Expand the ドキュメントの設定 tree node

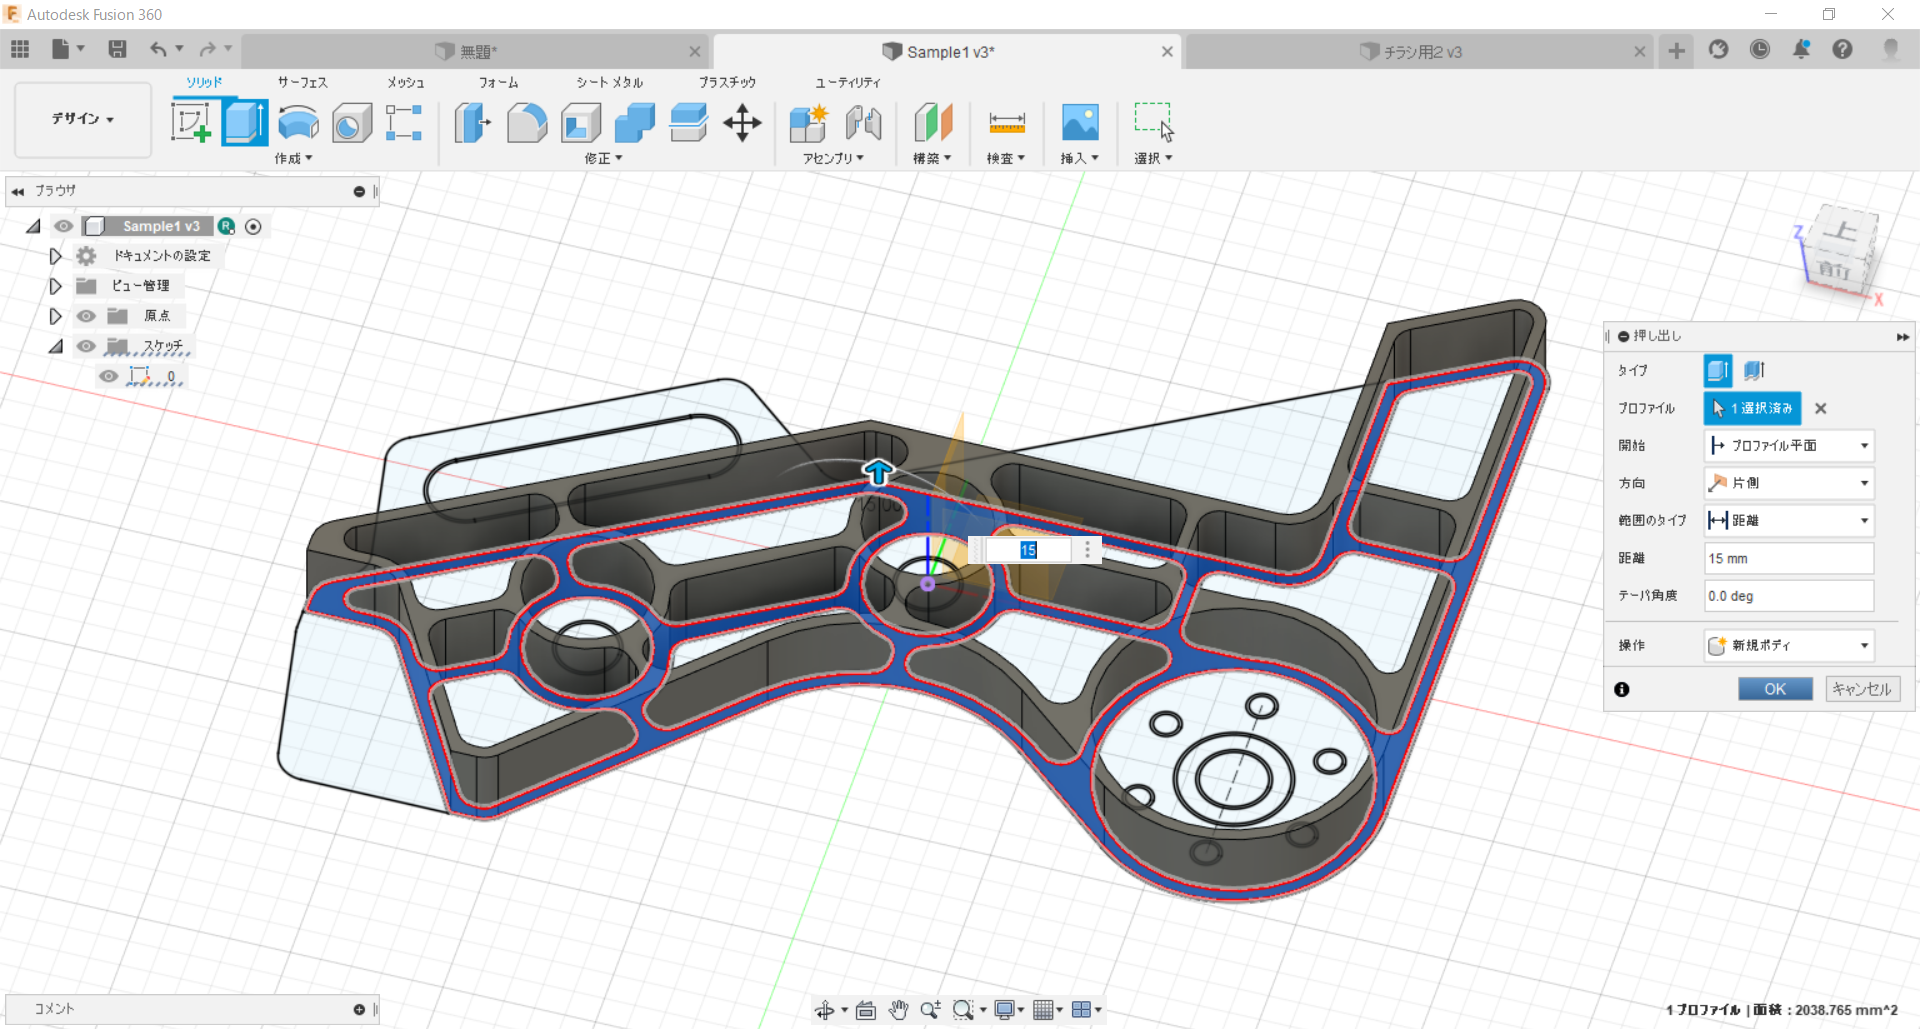pyautogui.click(x=56, y=256)
